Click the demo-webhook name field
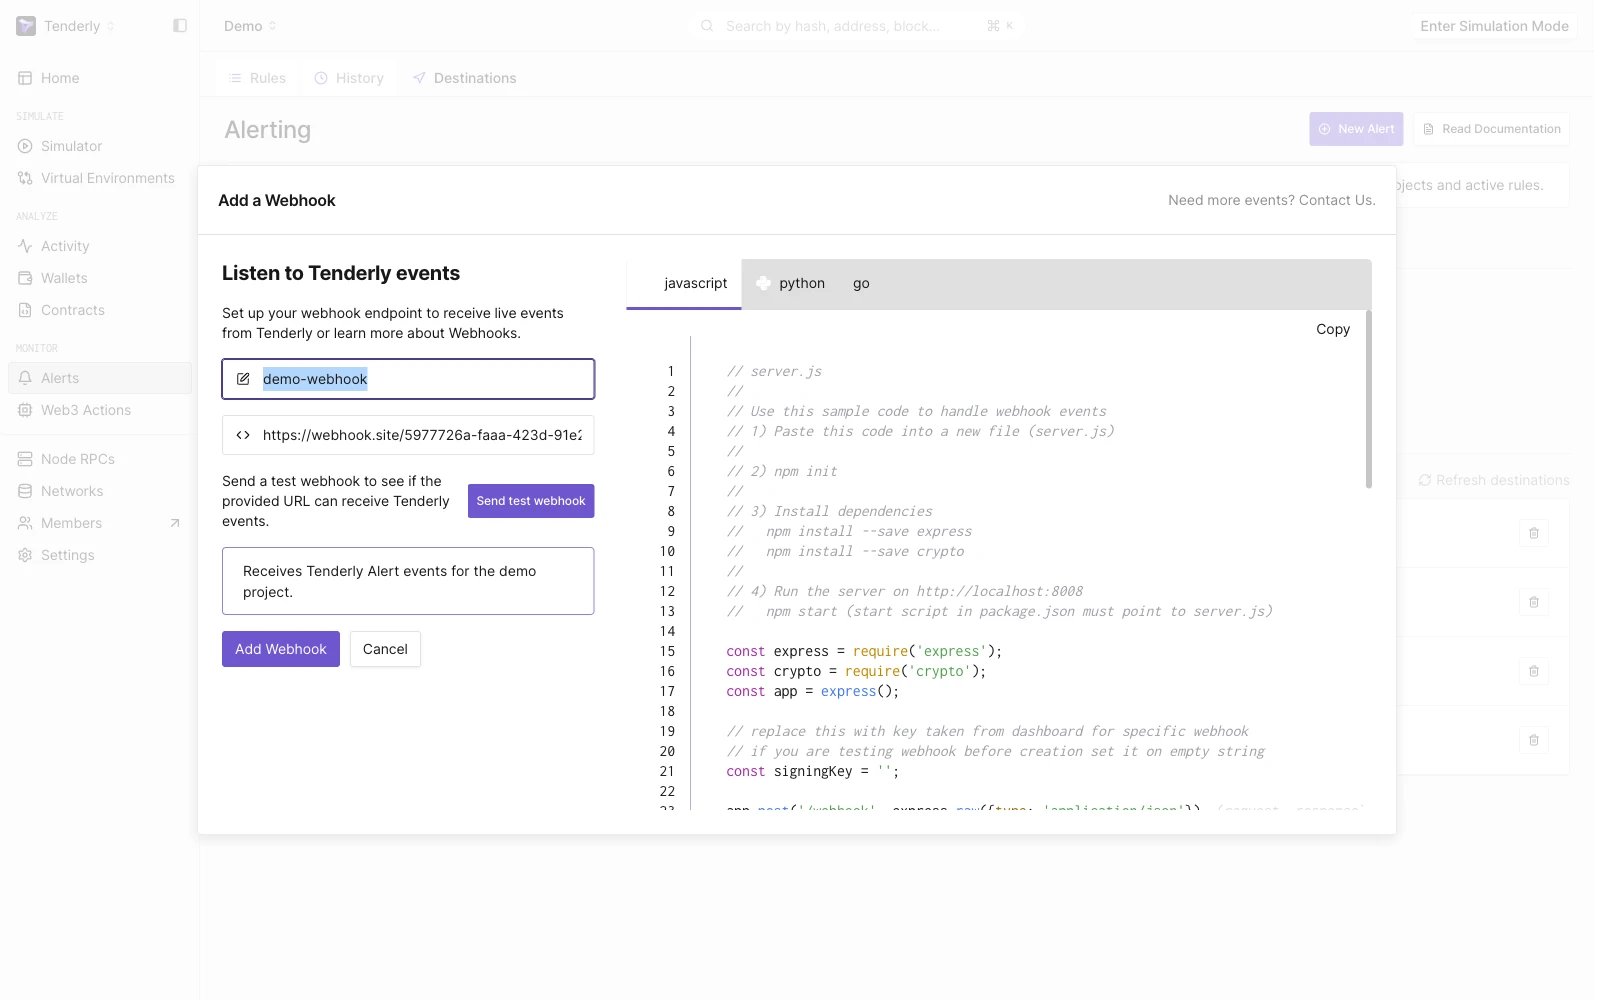This screenshot has height=1000, width=1600. click(x=408, y=379)
